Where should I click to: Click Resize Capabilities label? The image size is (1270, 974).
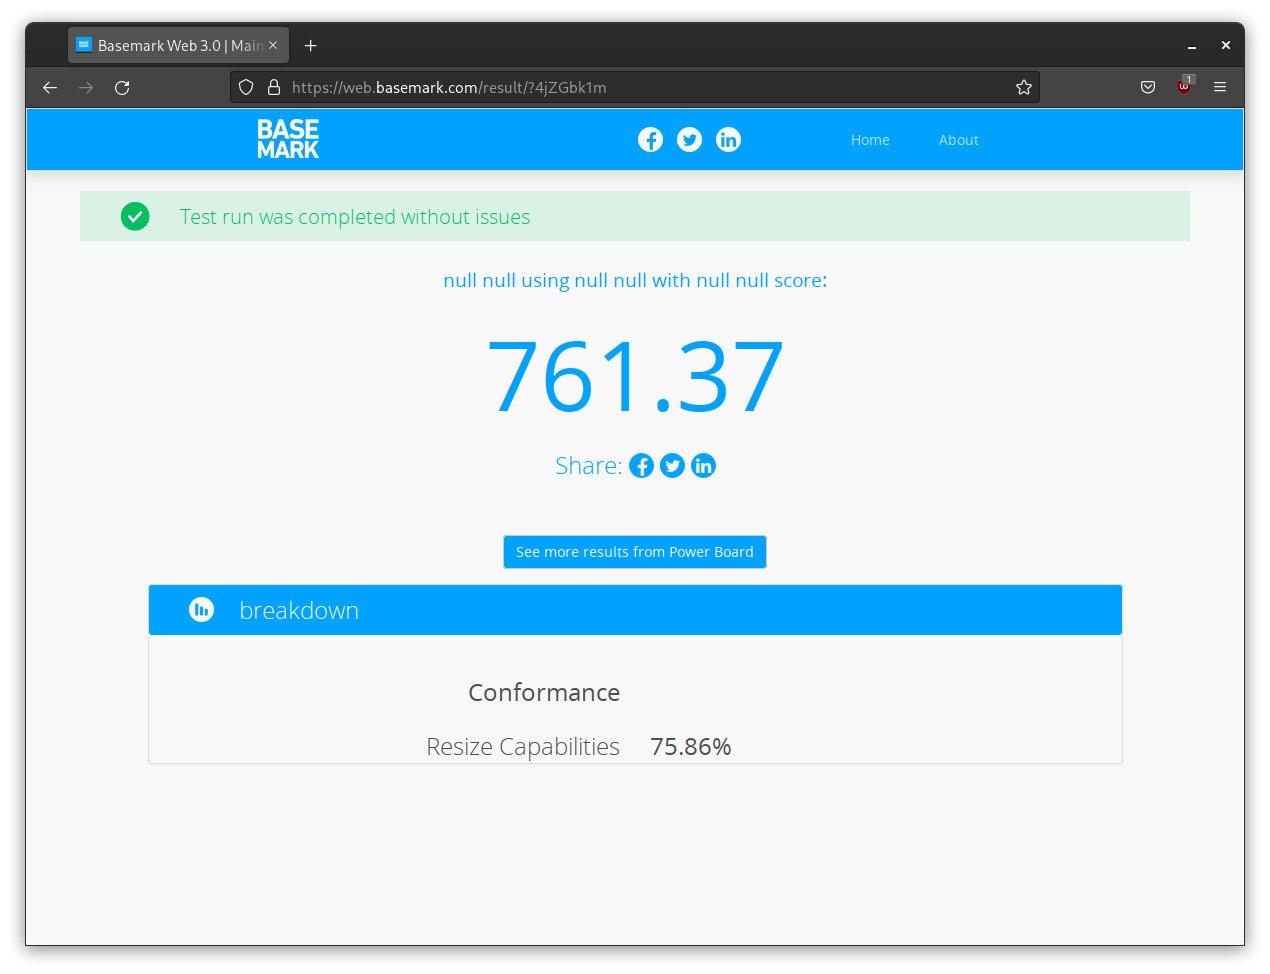[x=523, y=747]
